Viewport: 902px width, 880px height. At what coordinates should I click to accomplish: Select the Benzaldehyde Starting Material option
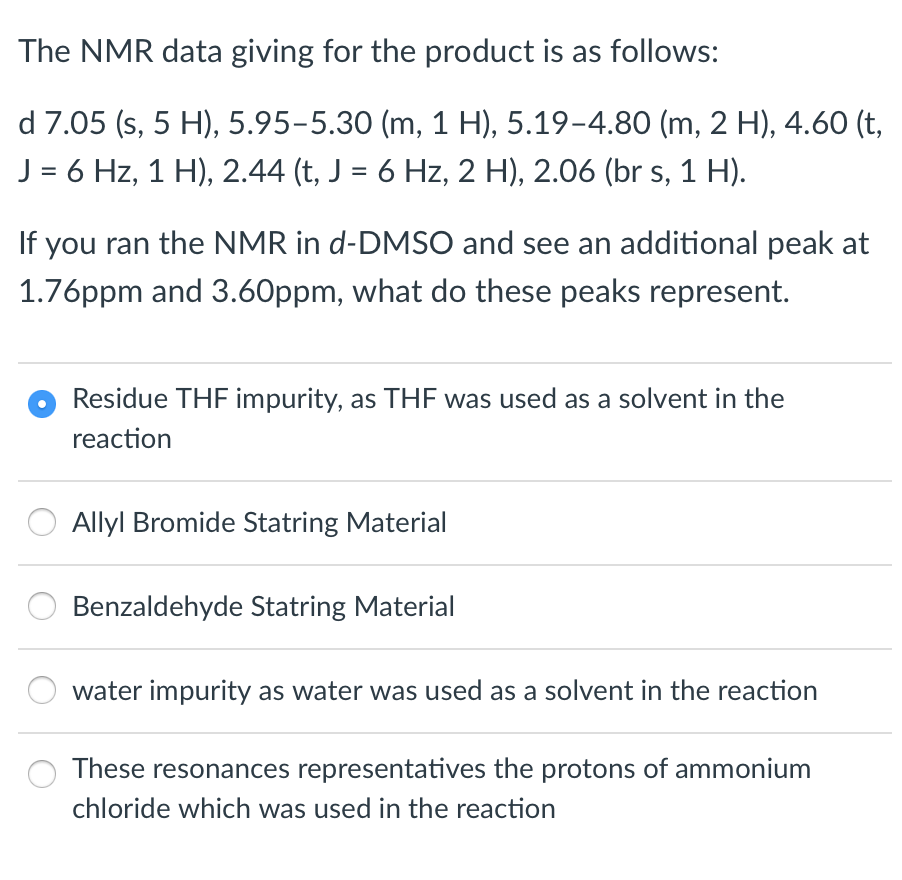pyautogui.click(x=263, y=606)
